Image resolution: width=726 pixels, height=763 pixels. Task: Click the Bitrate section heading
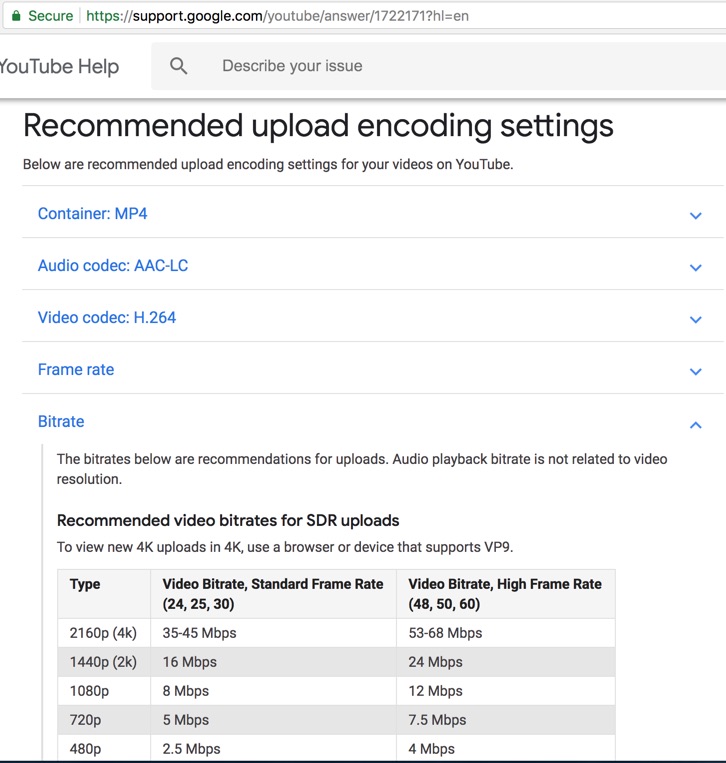coord(61,421)
